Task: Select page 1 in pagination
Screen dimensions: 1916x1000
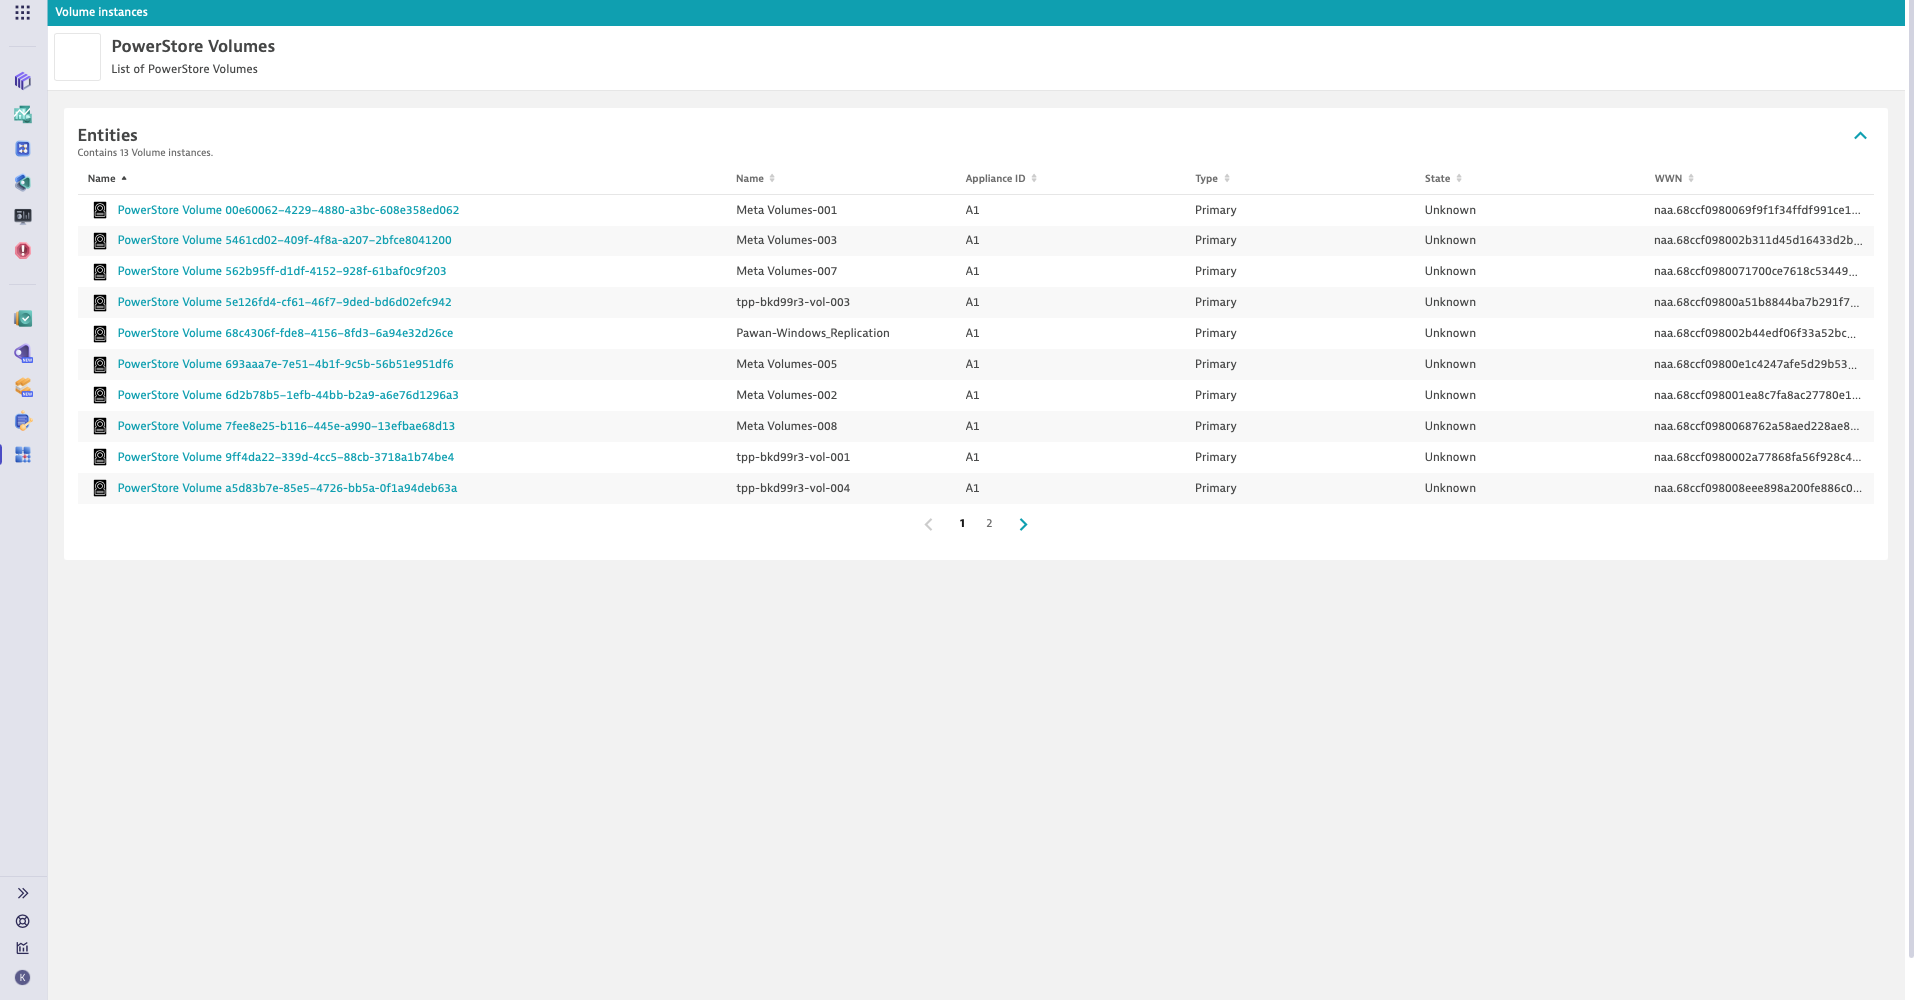Action: (962, 523)
